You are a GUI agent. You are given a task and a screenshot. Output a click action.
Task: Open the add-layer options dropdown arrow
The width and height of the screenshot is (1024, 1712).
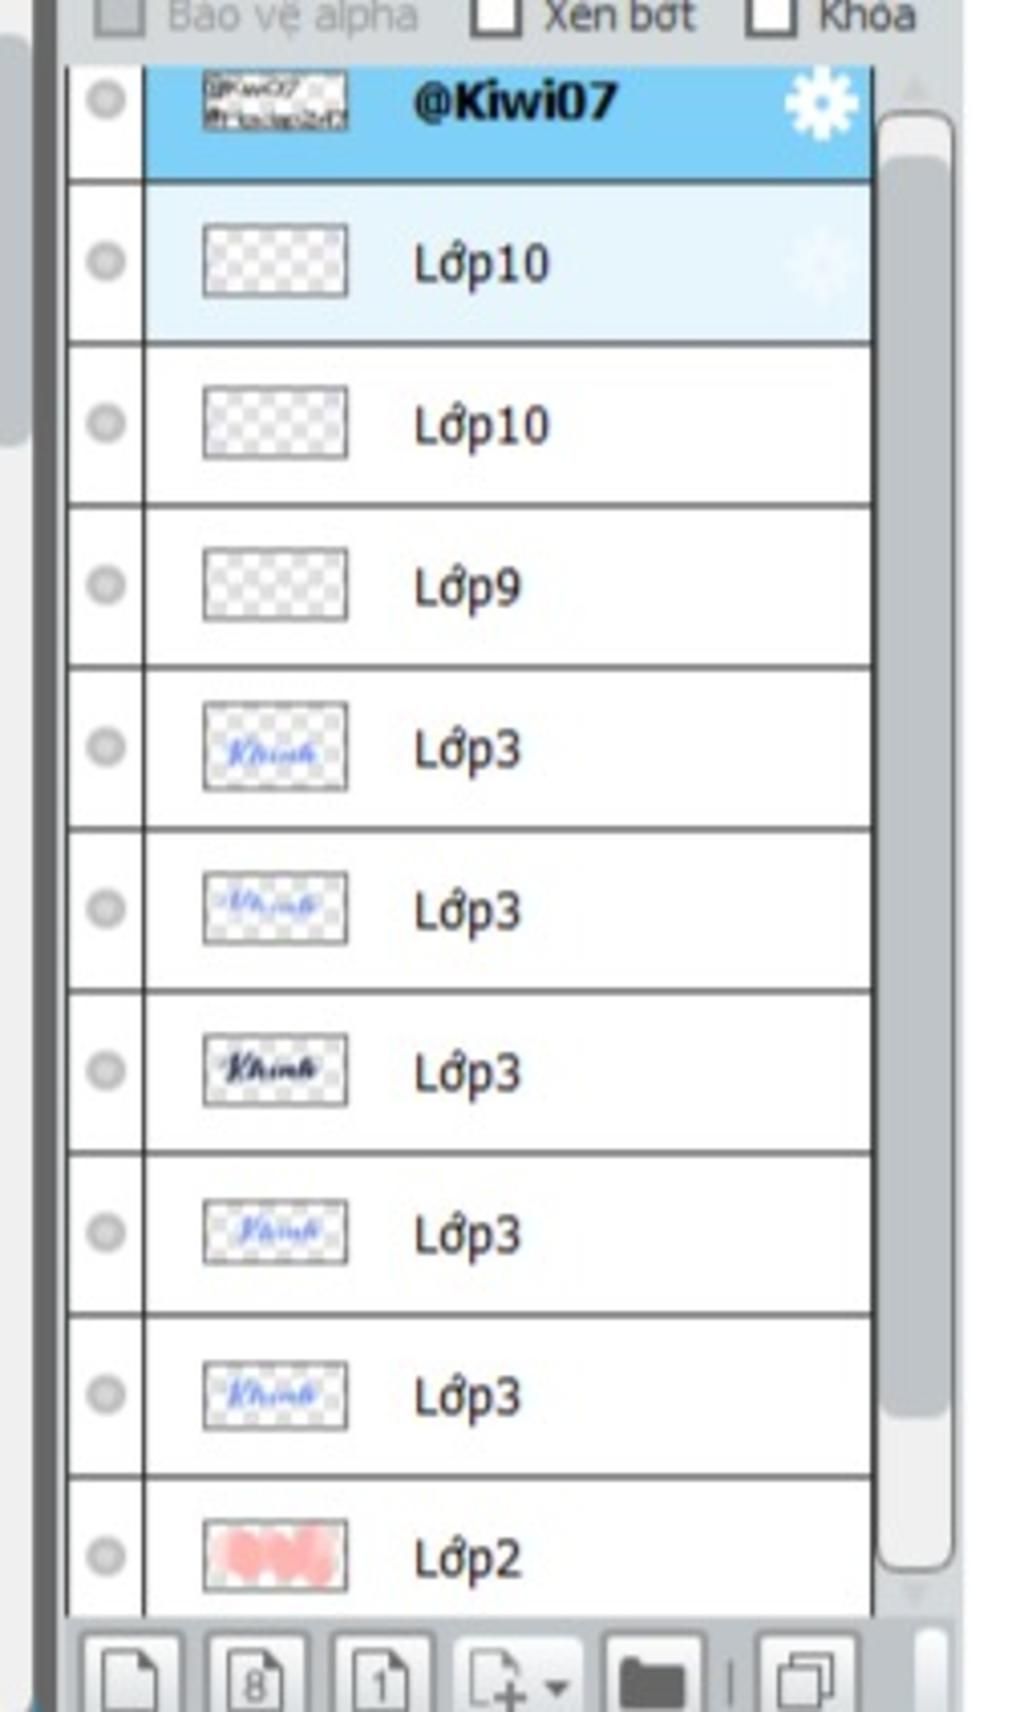[x=558, y=1687]
